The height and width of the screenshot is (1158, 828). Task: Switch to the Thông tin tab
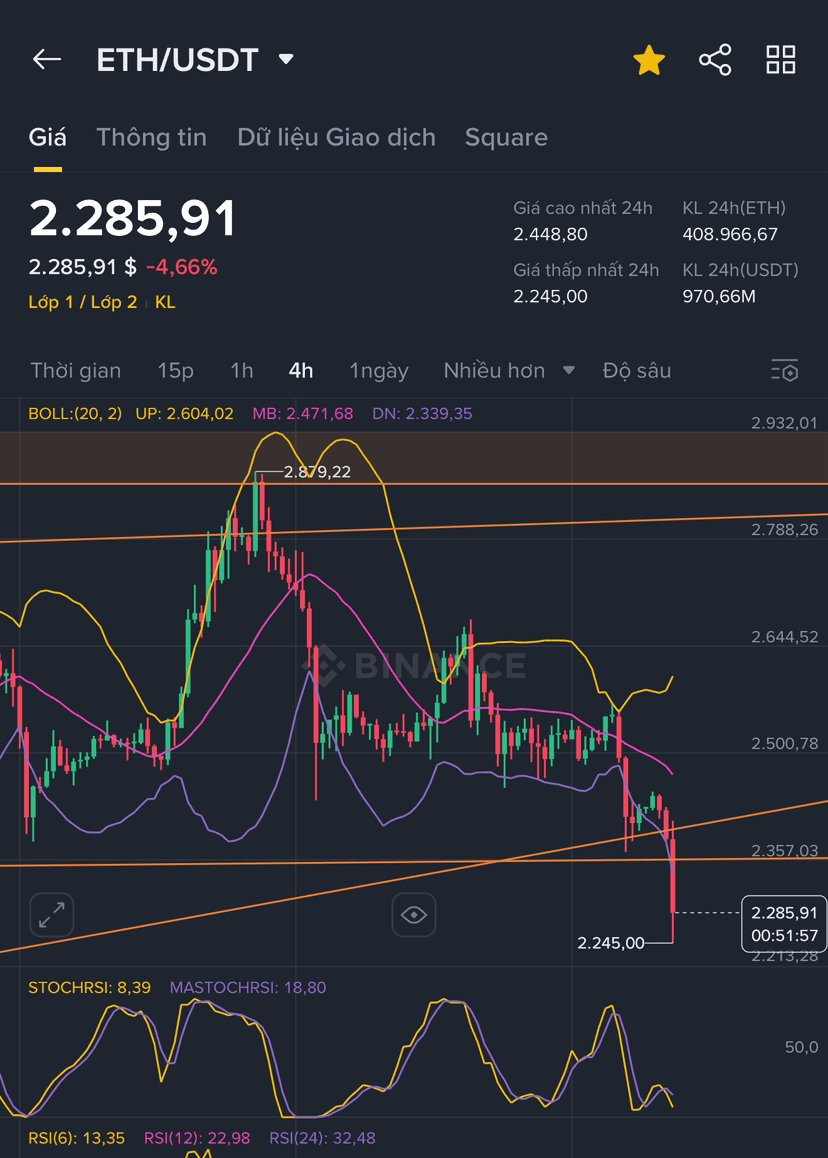(x=151, y=137)
